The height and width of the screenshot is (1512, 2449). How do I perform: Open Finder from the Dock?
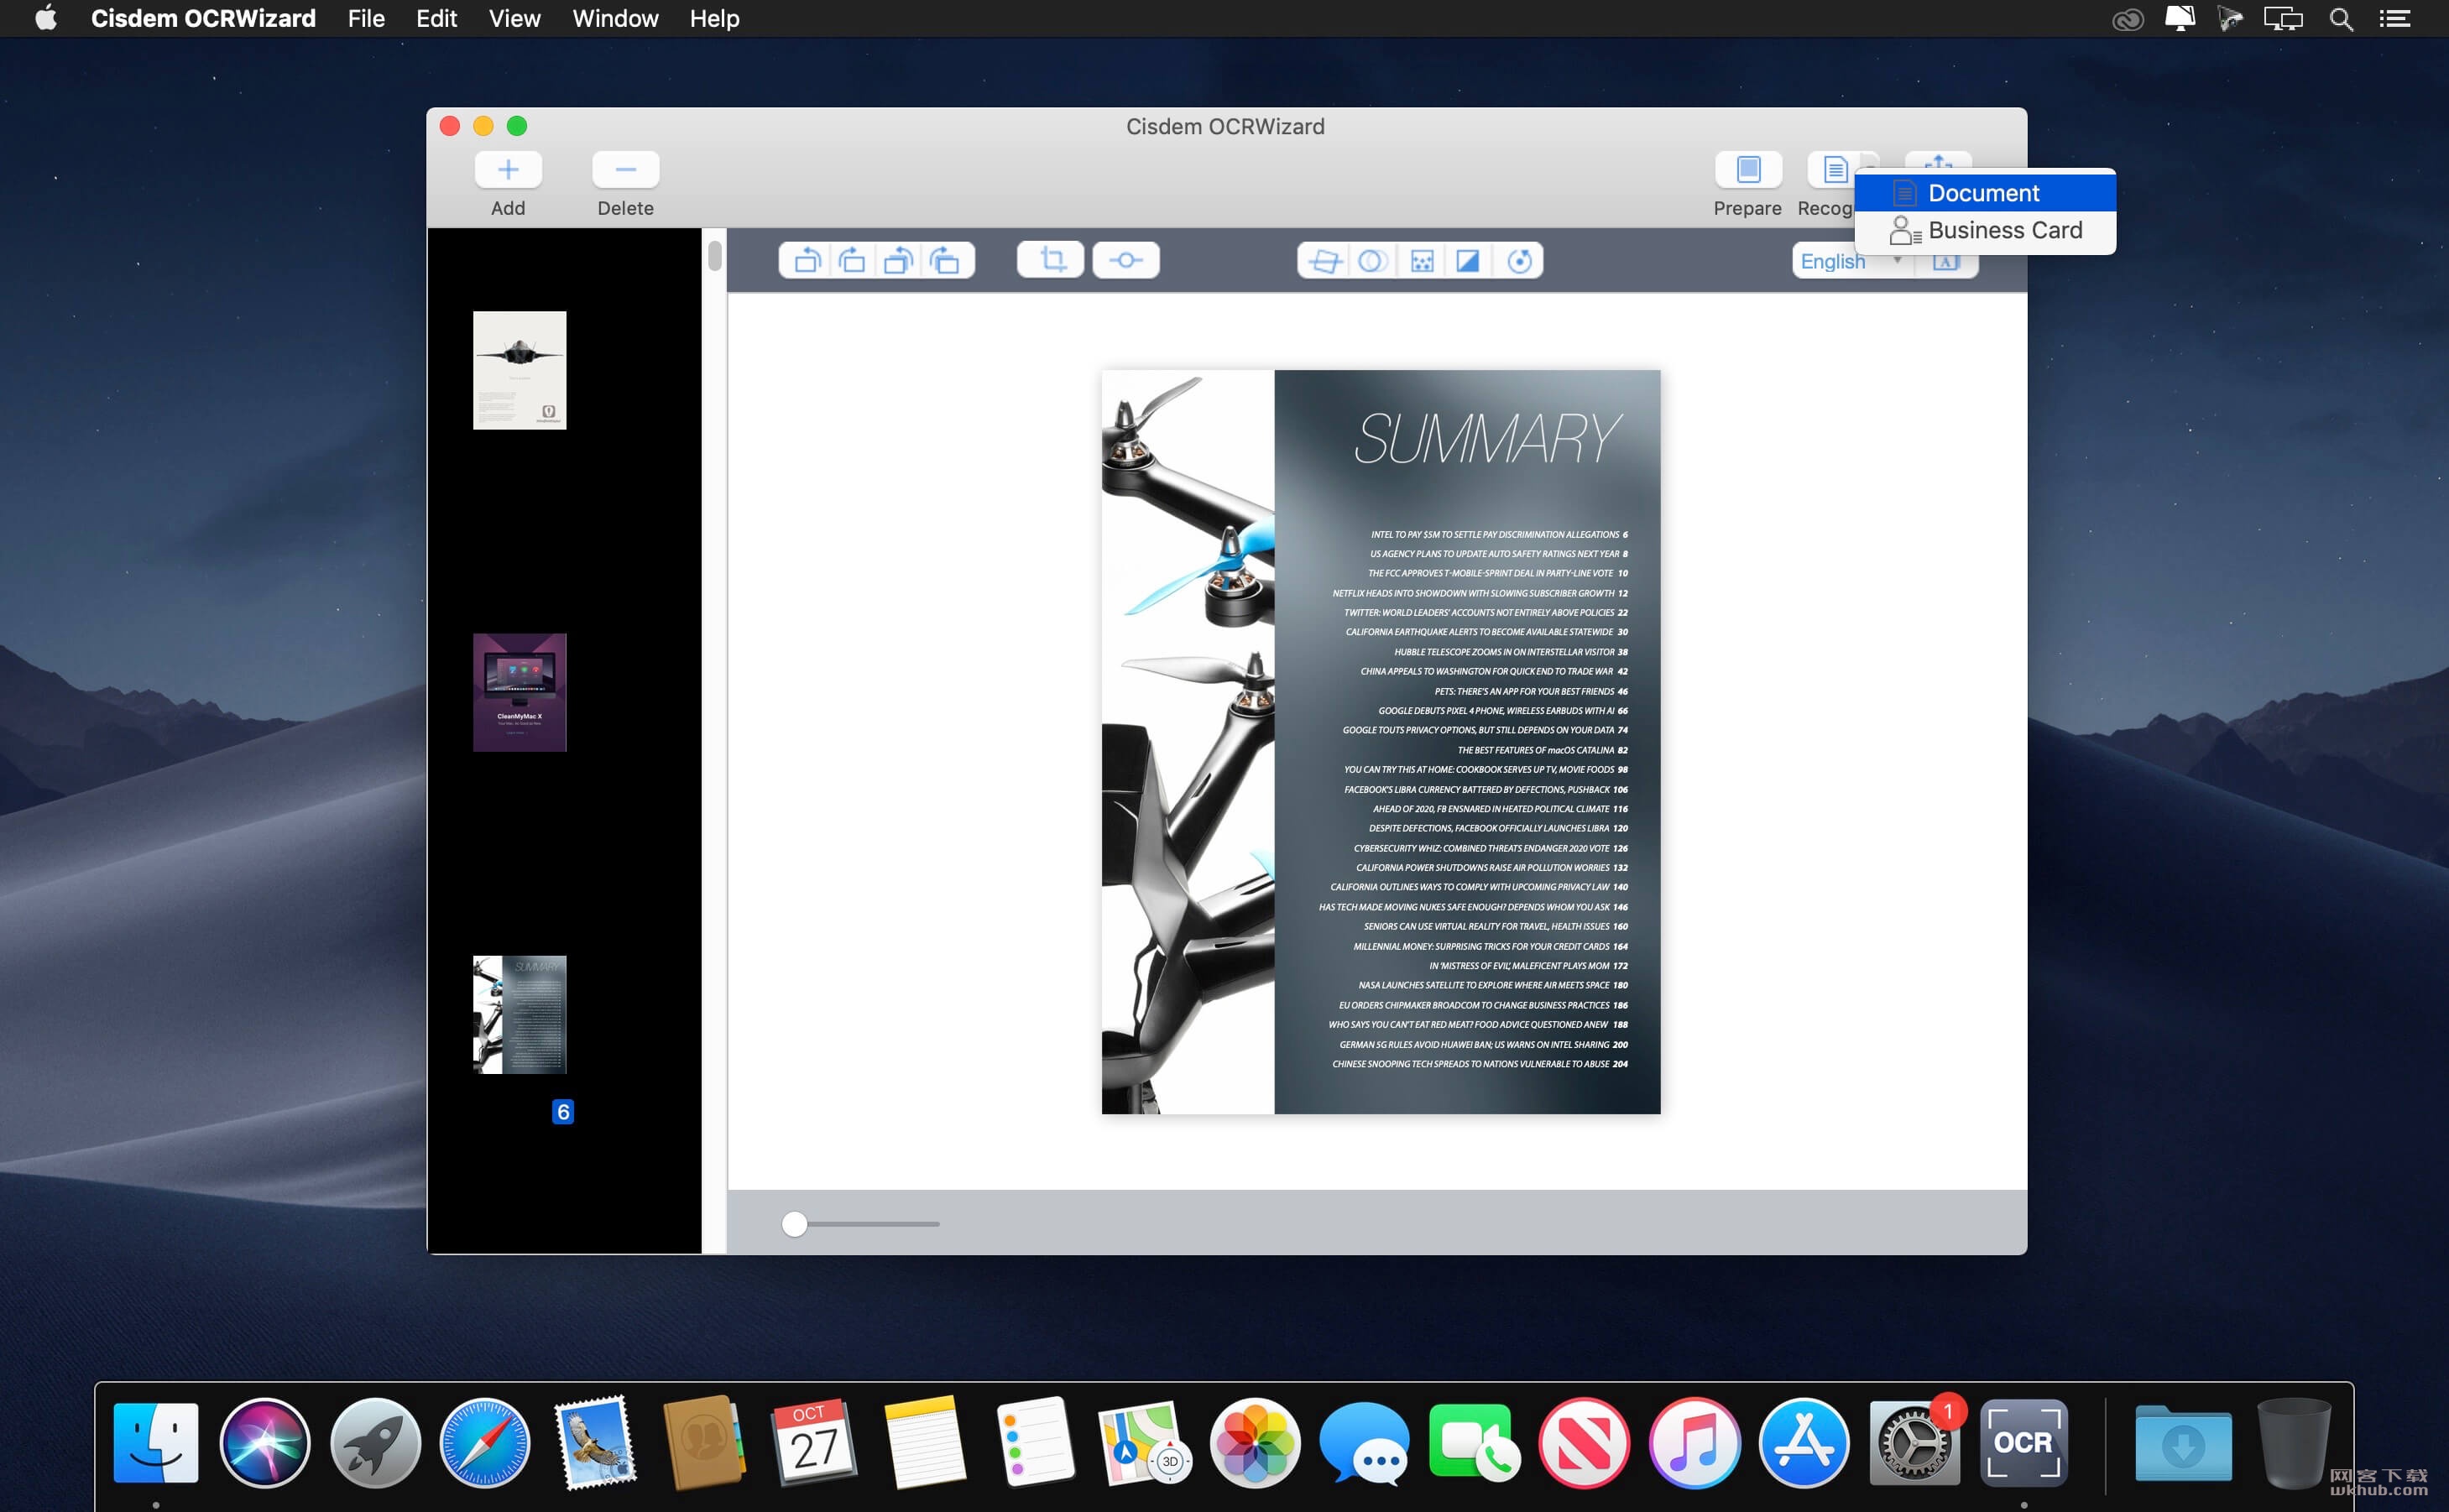[x=156, y=1442]
